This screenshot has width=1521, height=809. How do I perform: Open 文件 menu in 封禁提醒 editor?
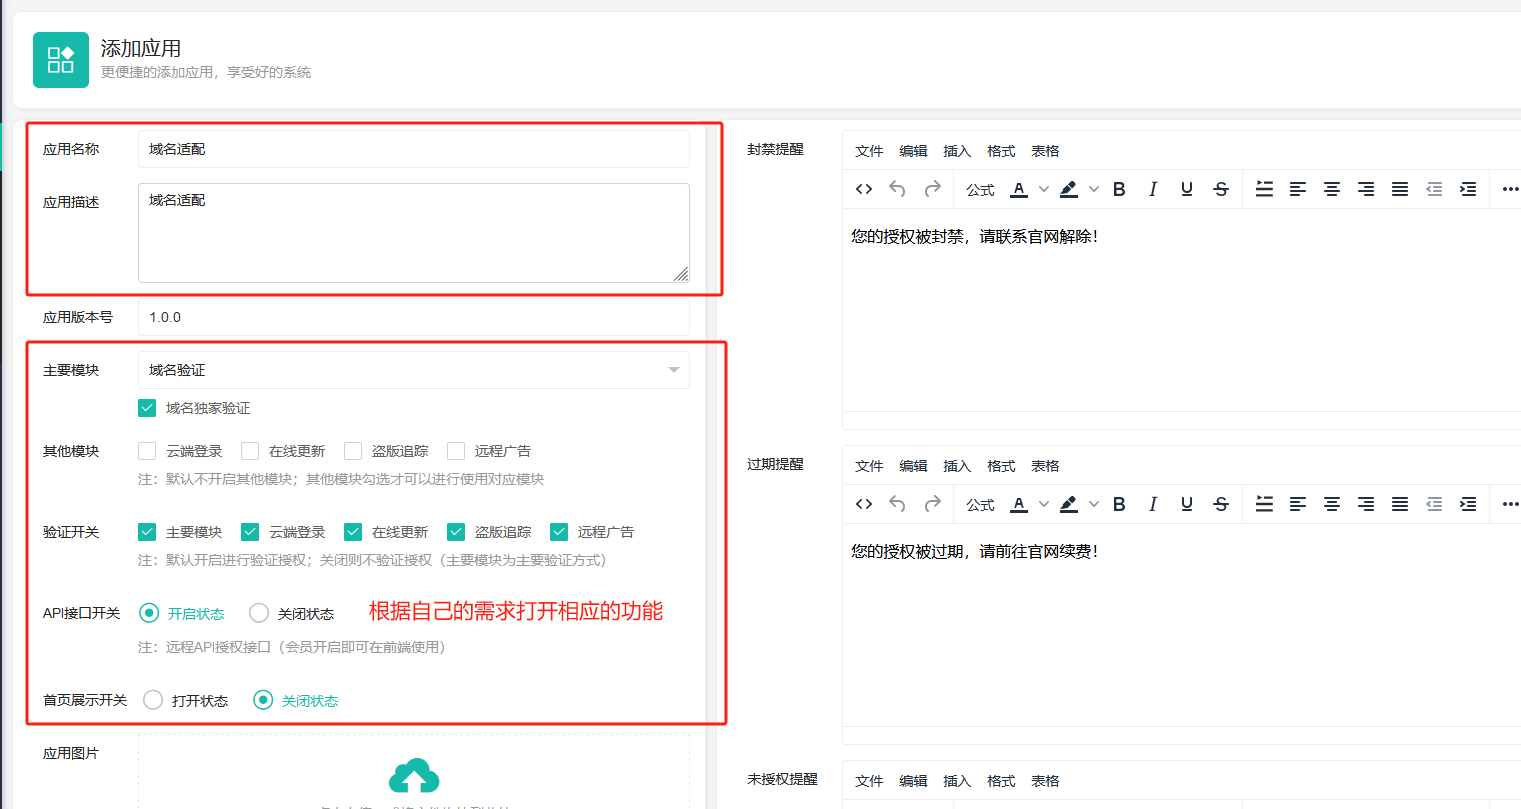tap(869, 151)
